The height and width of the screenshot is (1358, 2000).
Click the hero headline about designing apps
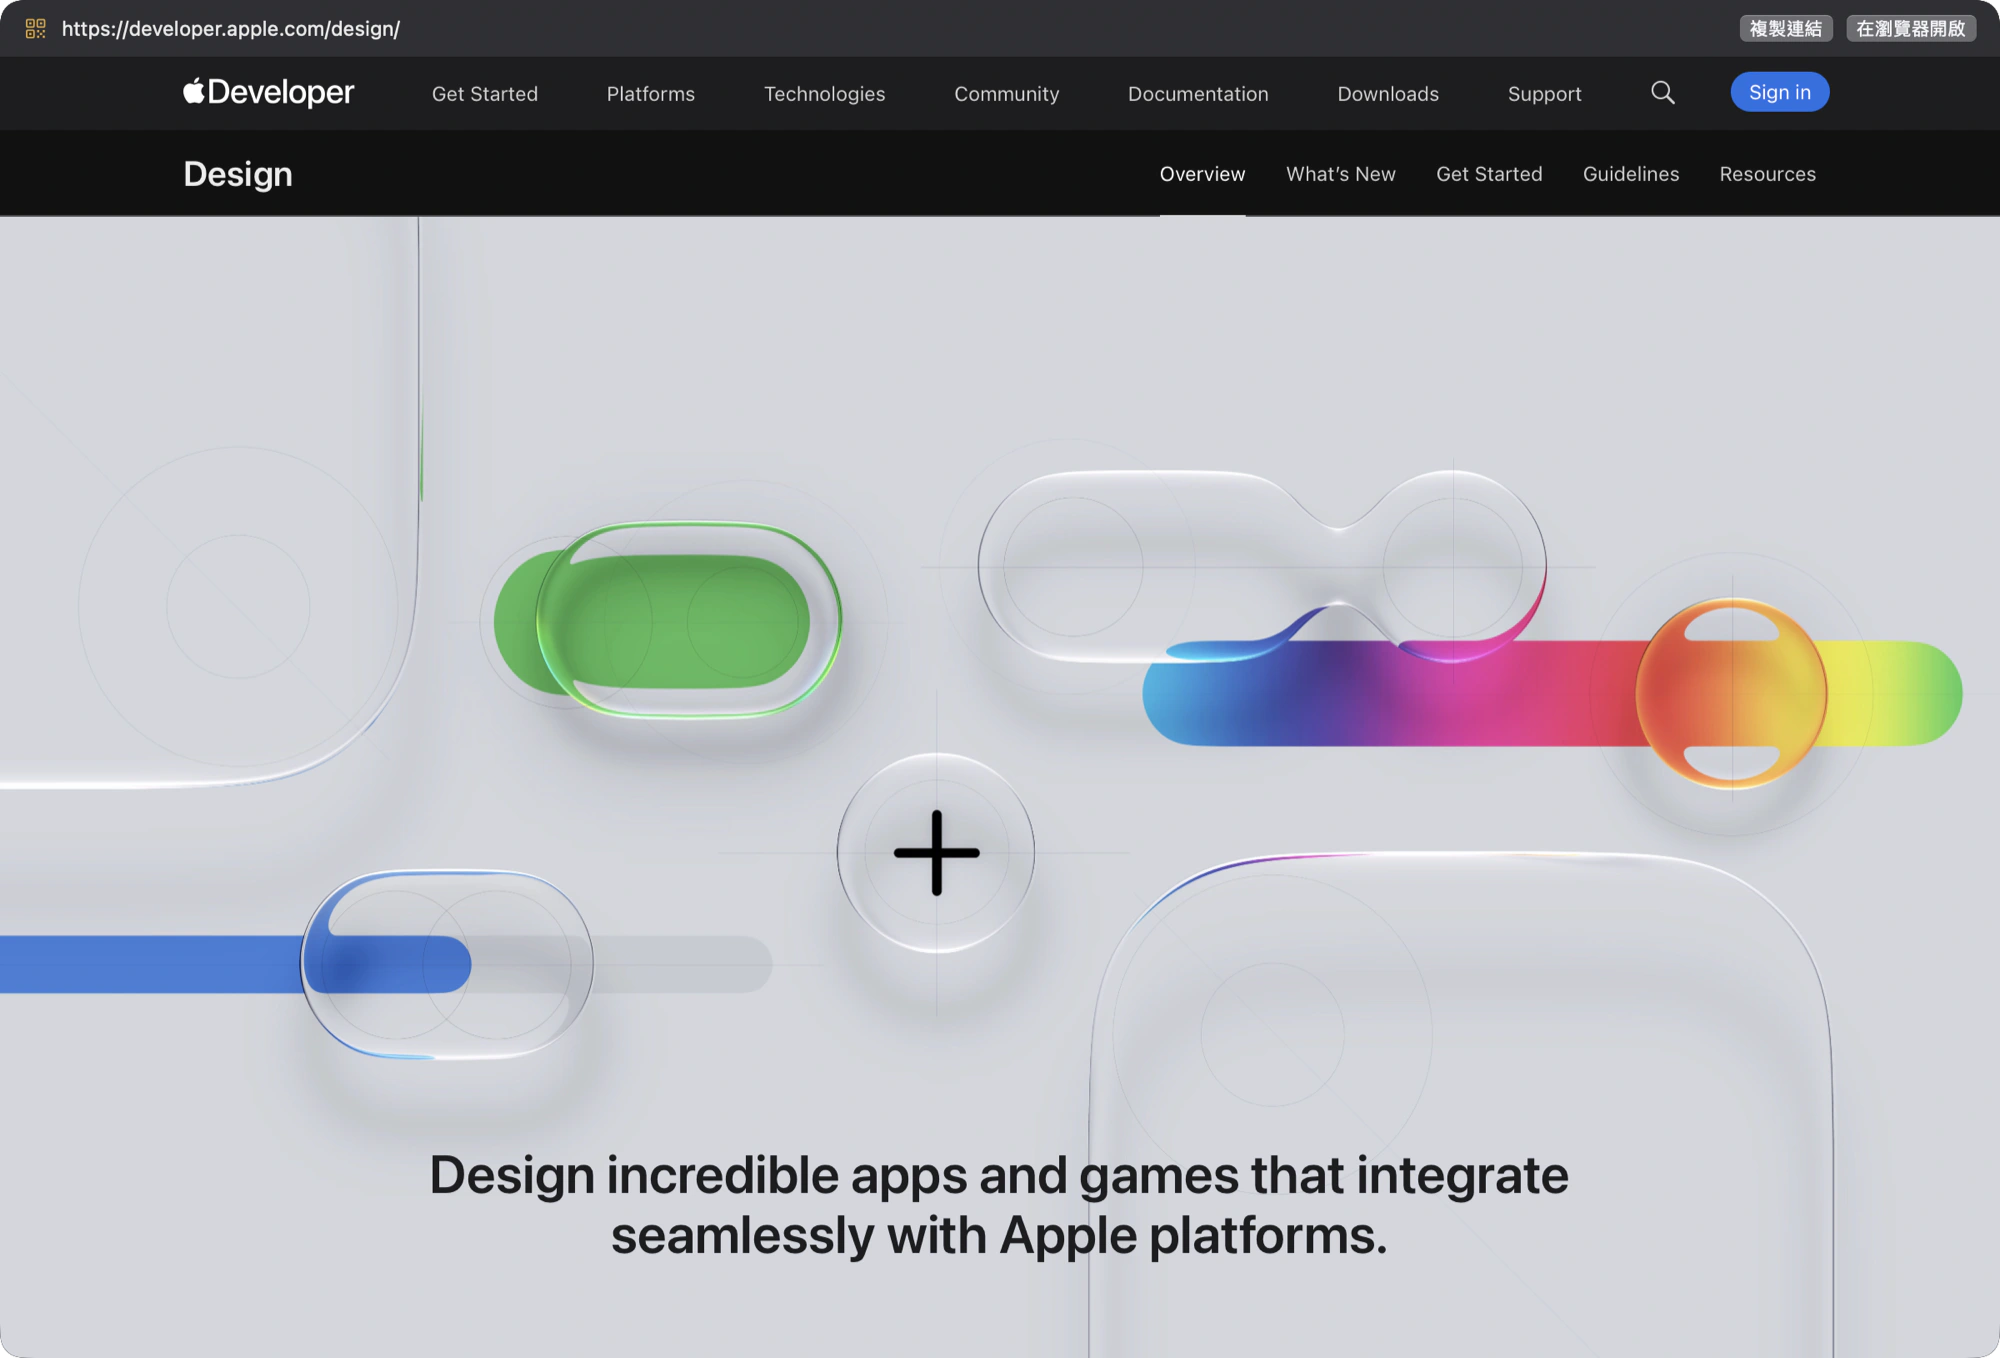pos(999,1205)
